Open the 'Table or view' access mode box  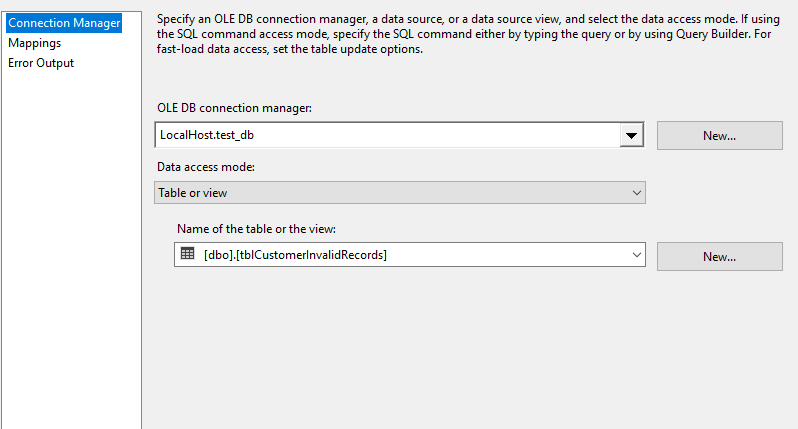(x=390, y=192)
